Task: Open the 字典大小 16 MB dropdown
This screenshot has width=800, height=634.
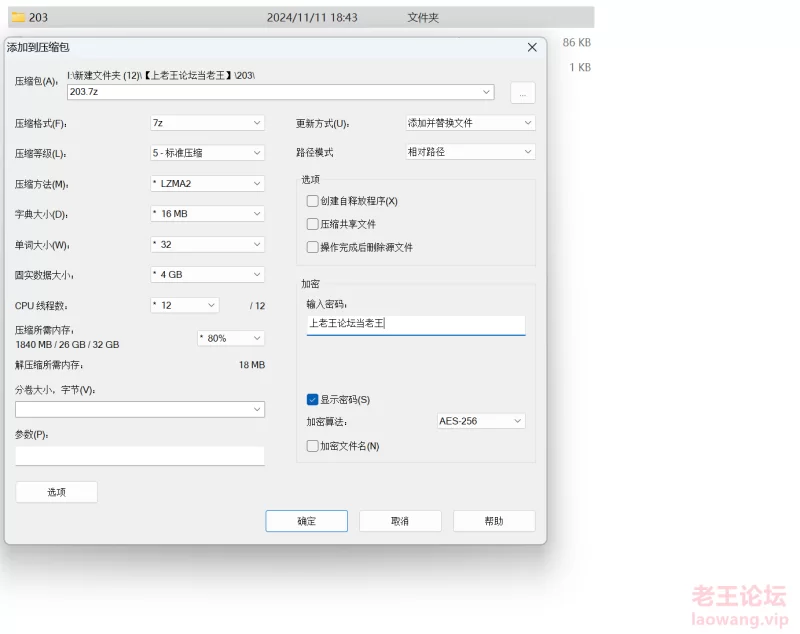Action: 208,214
